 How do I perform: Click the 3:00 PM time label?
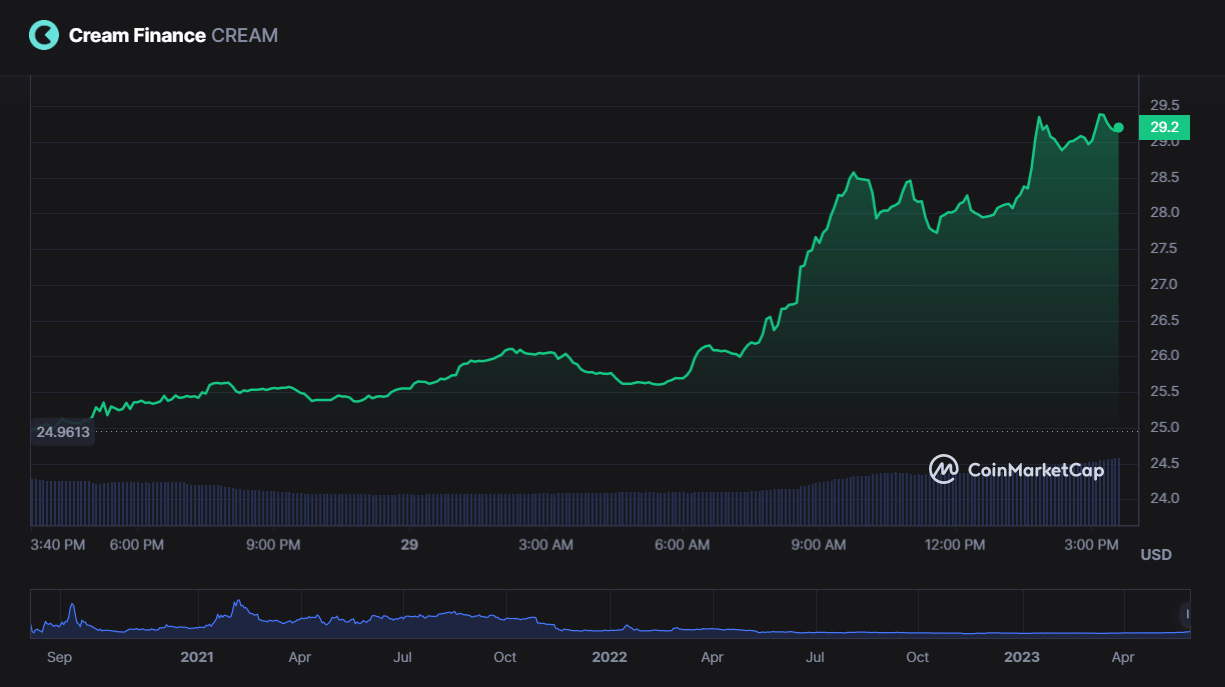1091,545
